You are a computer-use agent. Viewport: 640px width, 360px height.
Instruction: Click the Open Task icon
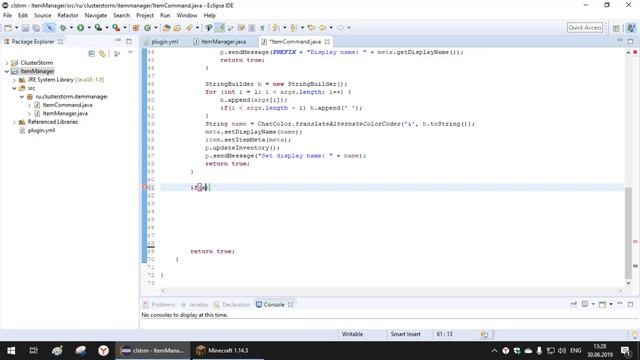click(177, 28)
